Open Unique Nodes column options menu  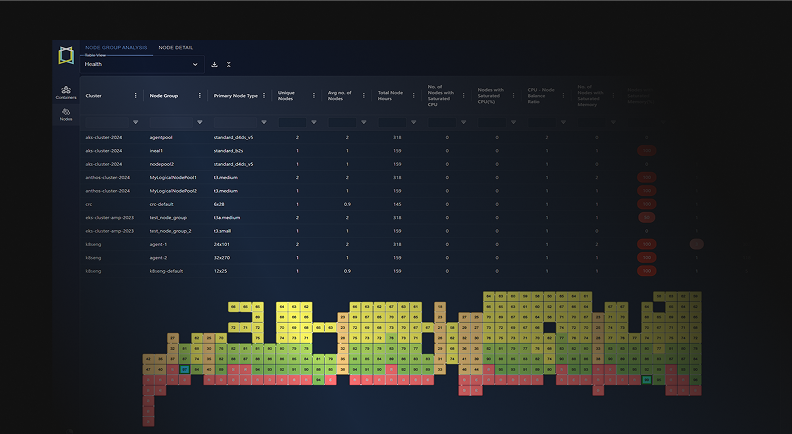[314, 96]
